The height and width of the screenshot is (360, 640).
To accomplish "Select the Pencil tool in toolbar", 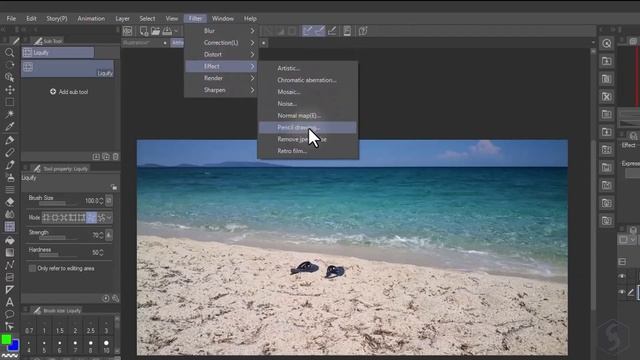I will [x=9, y=153].
